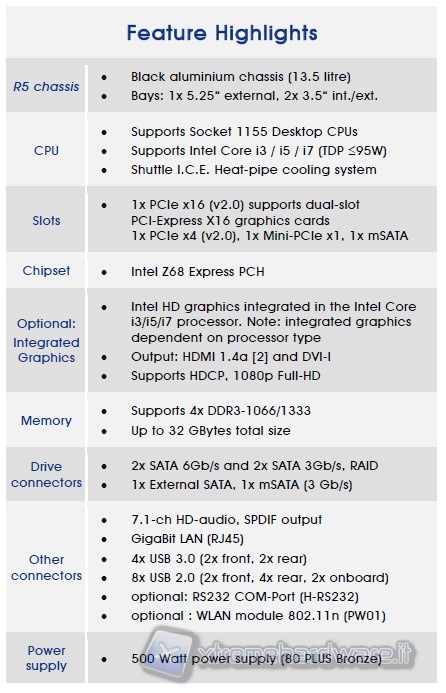Click the xtremehardware.it watermark logo icon
This screenshot has height=693, width=446.
170,655
